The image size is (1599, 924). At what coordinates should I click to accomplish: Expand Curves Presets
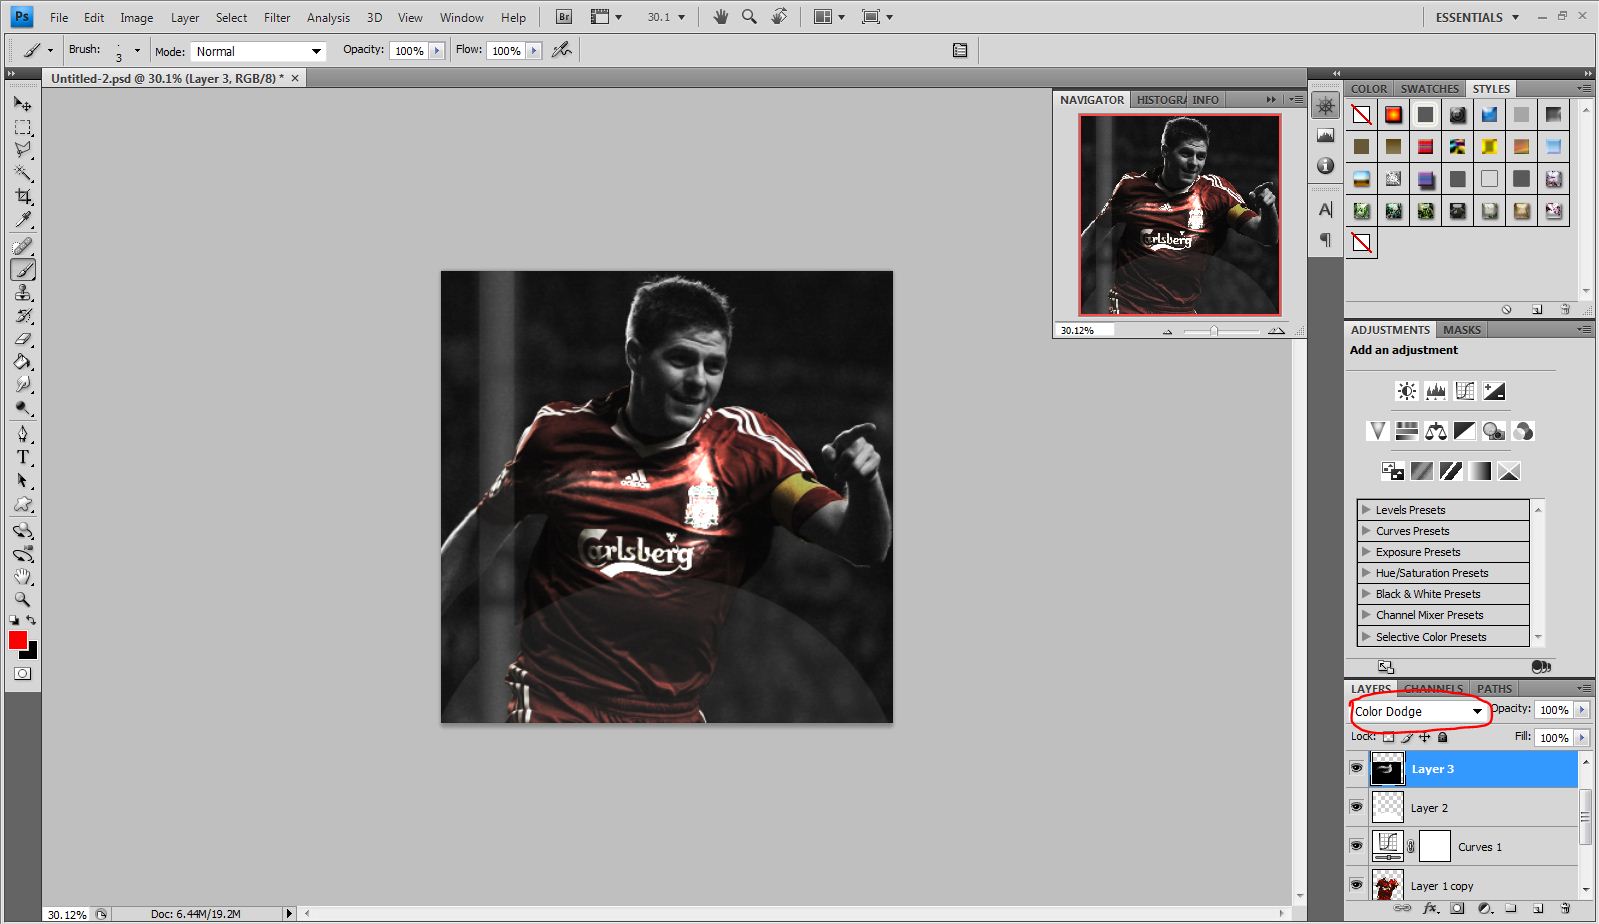tap(1366, 531)
